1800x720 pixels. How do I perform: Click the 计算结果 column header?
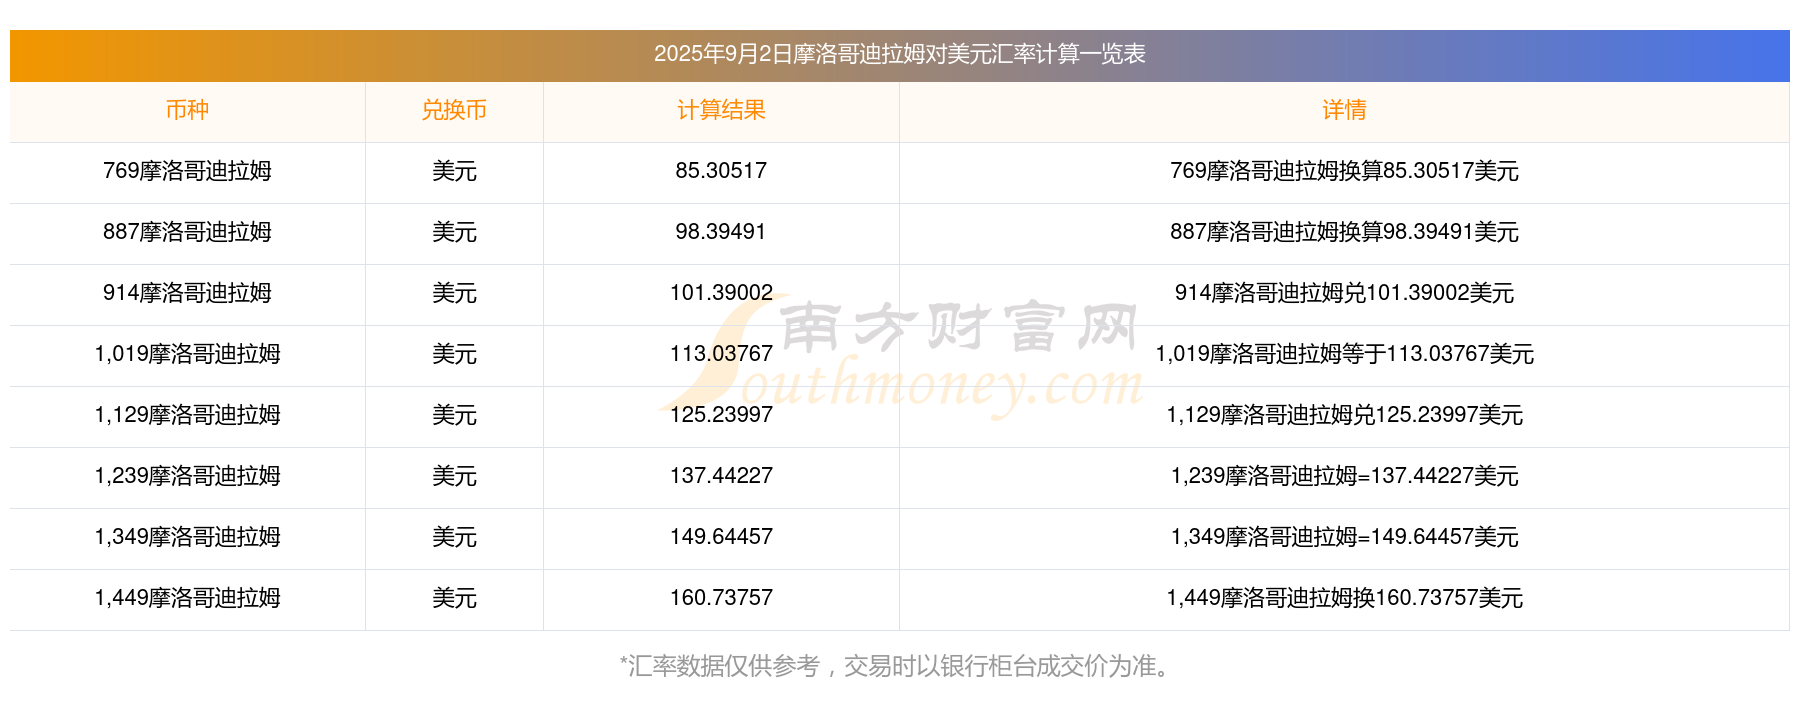point(721,110)
